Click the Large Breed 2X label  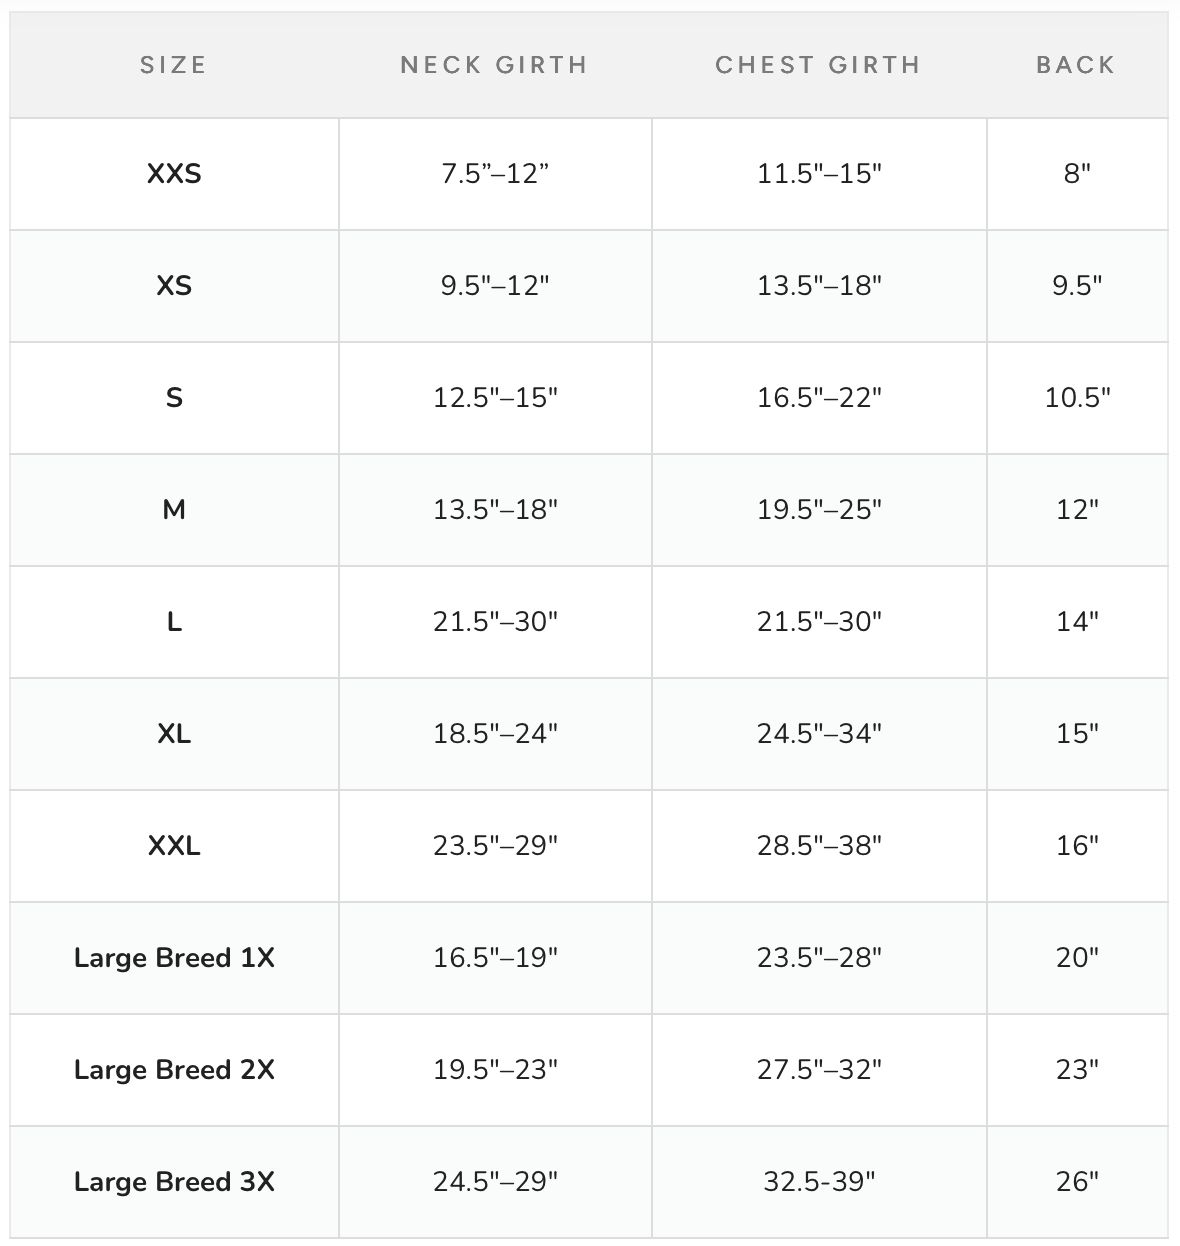point(174,1070)
